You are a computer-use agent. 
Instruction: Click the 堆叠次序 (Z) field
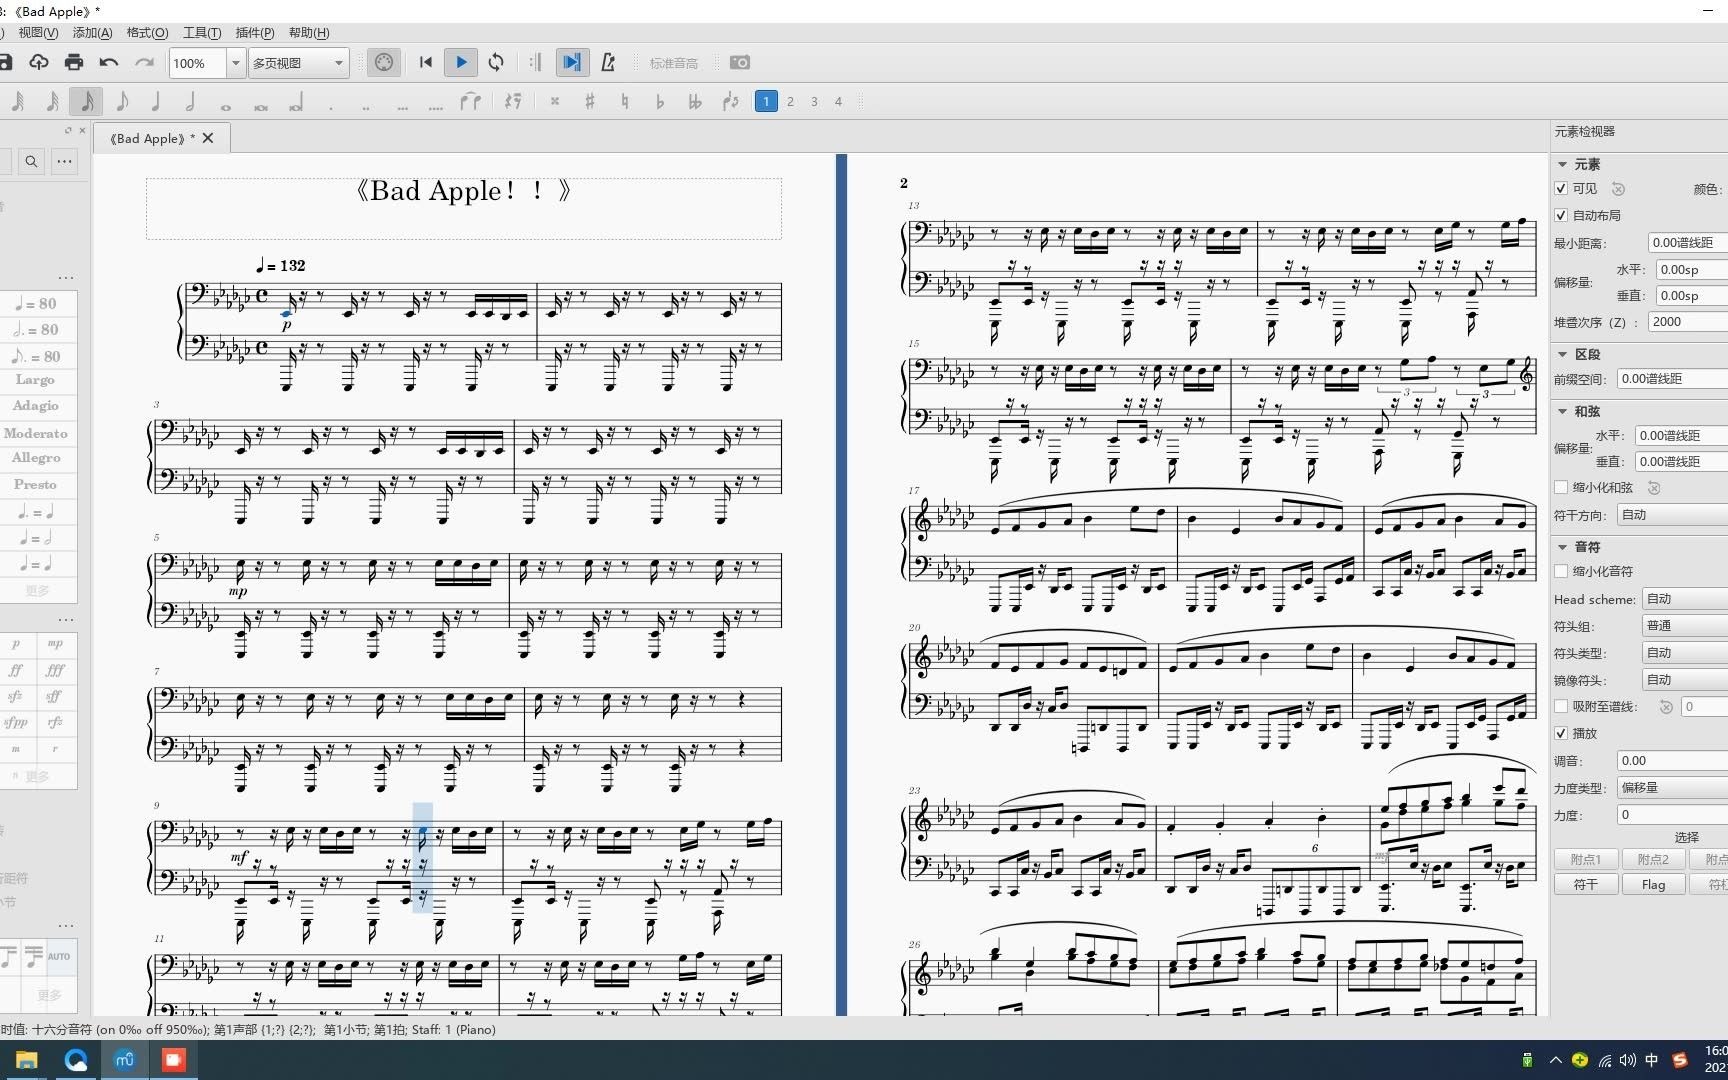pyautogui.click(x=1688, y=322)
